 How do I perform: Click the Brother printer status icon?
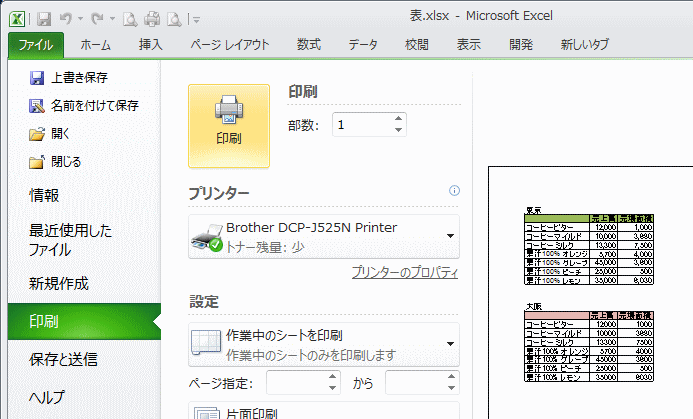coord(207,237)
